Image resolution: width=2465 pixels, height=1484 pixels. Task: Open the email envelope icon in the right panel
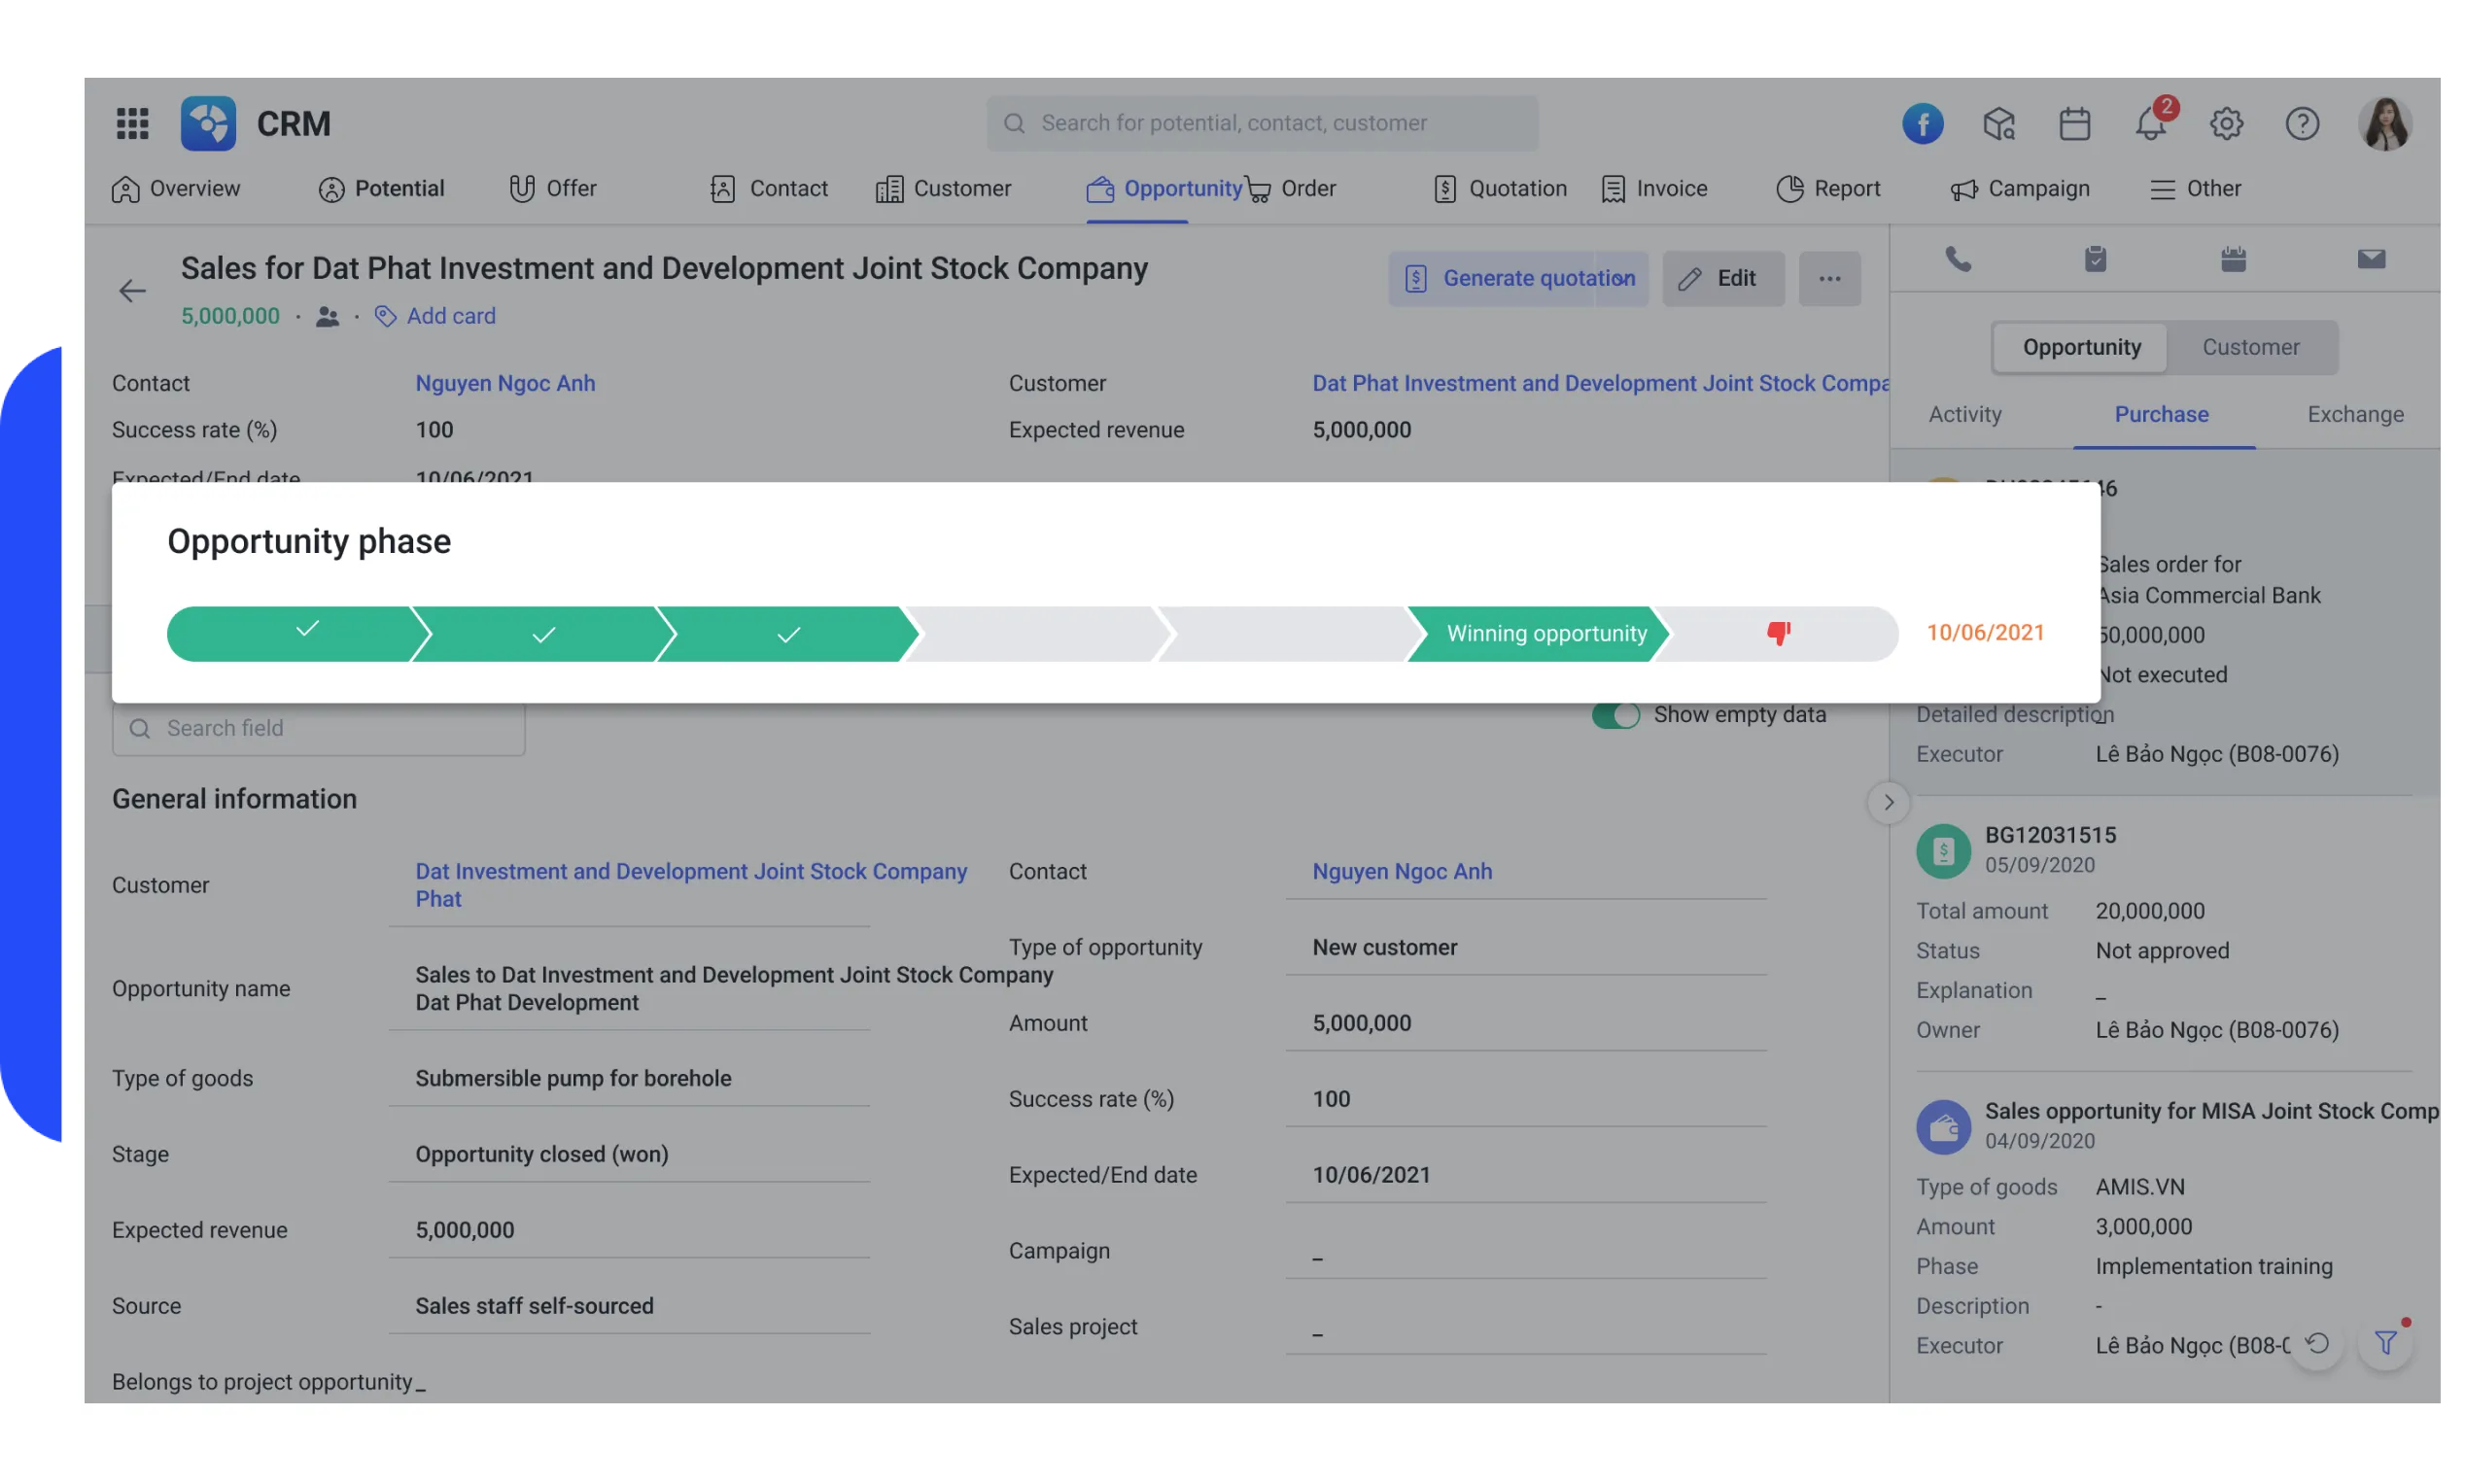(x=2373, y=259)
